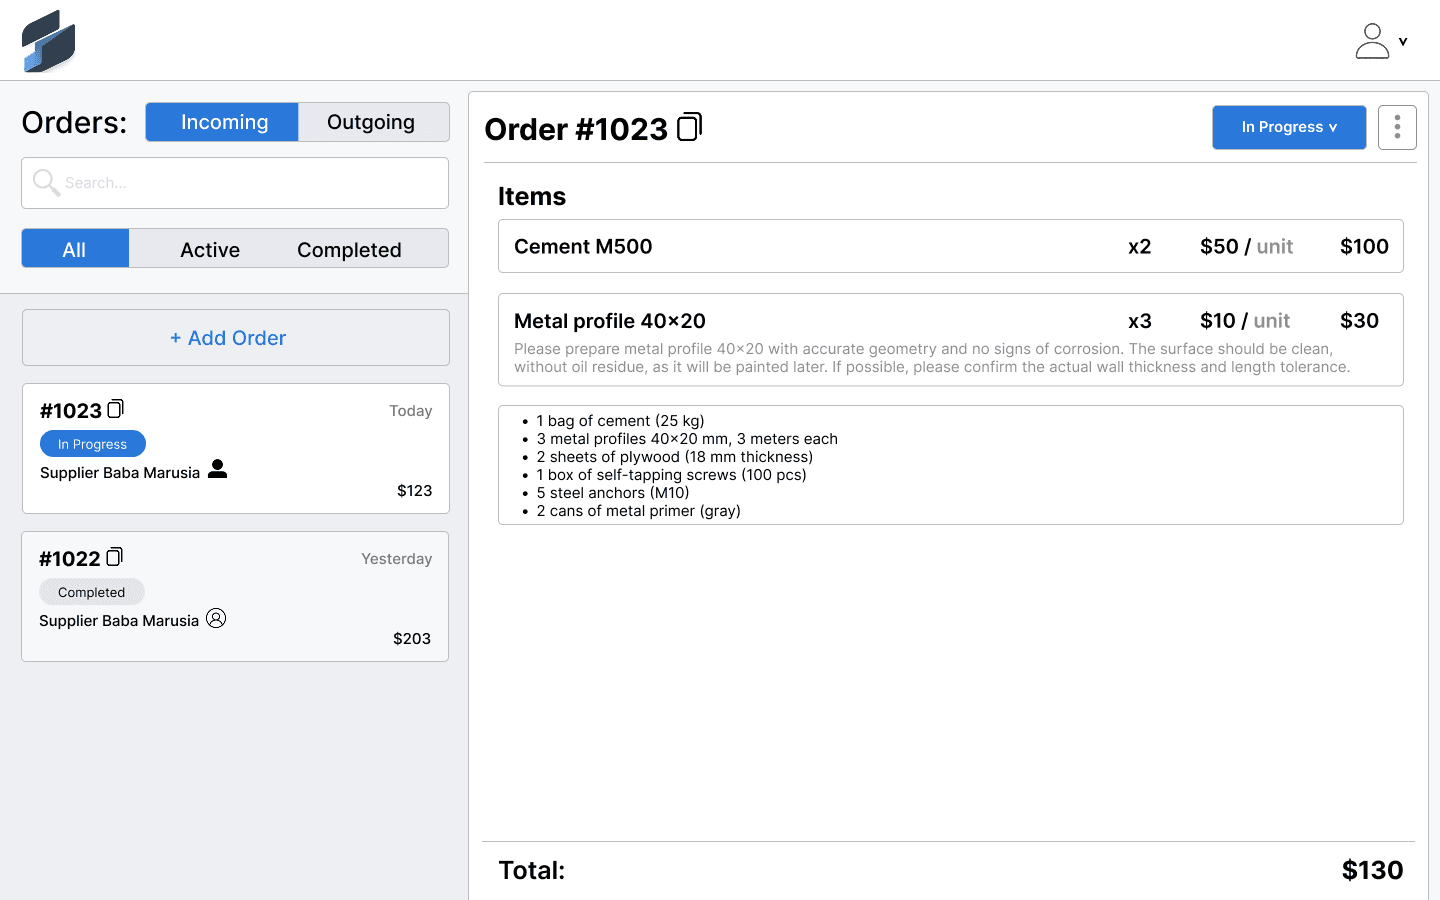Open the user profile icon

1372,40
